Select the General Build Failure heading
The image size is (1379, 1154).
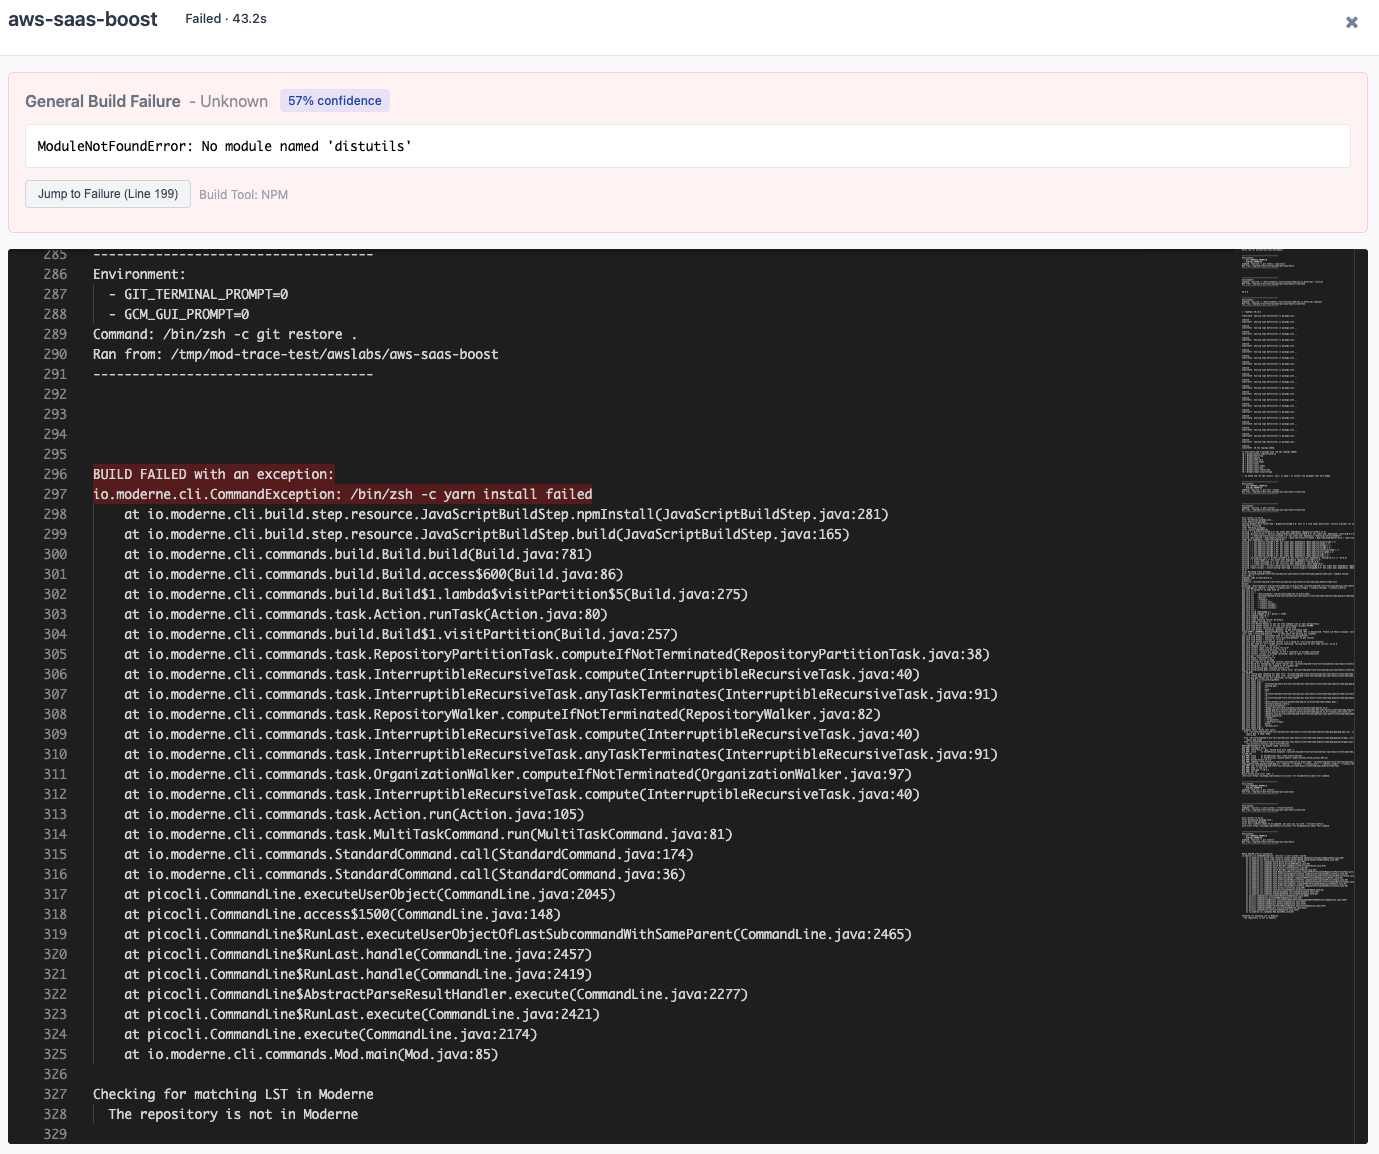coord(102,101)
